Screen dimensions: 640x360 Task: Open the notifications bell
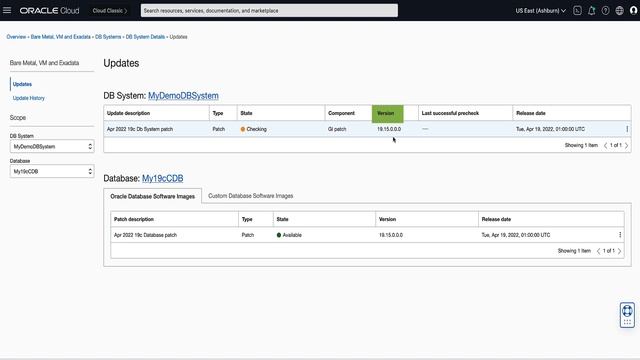[591, 11]
